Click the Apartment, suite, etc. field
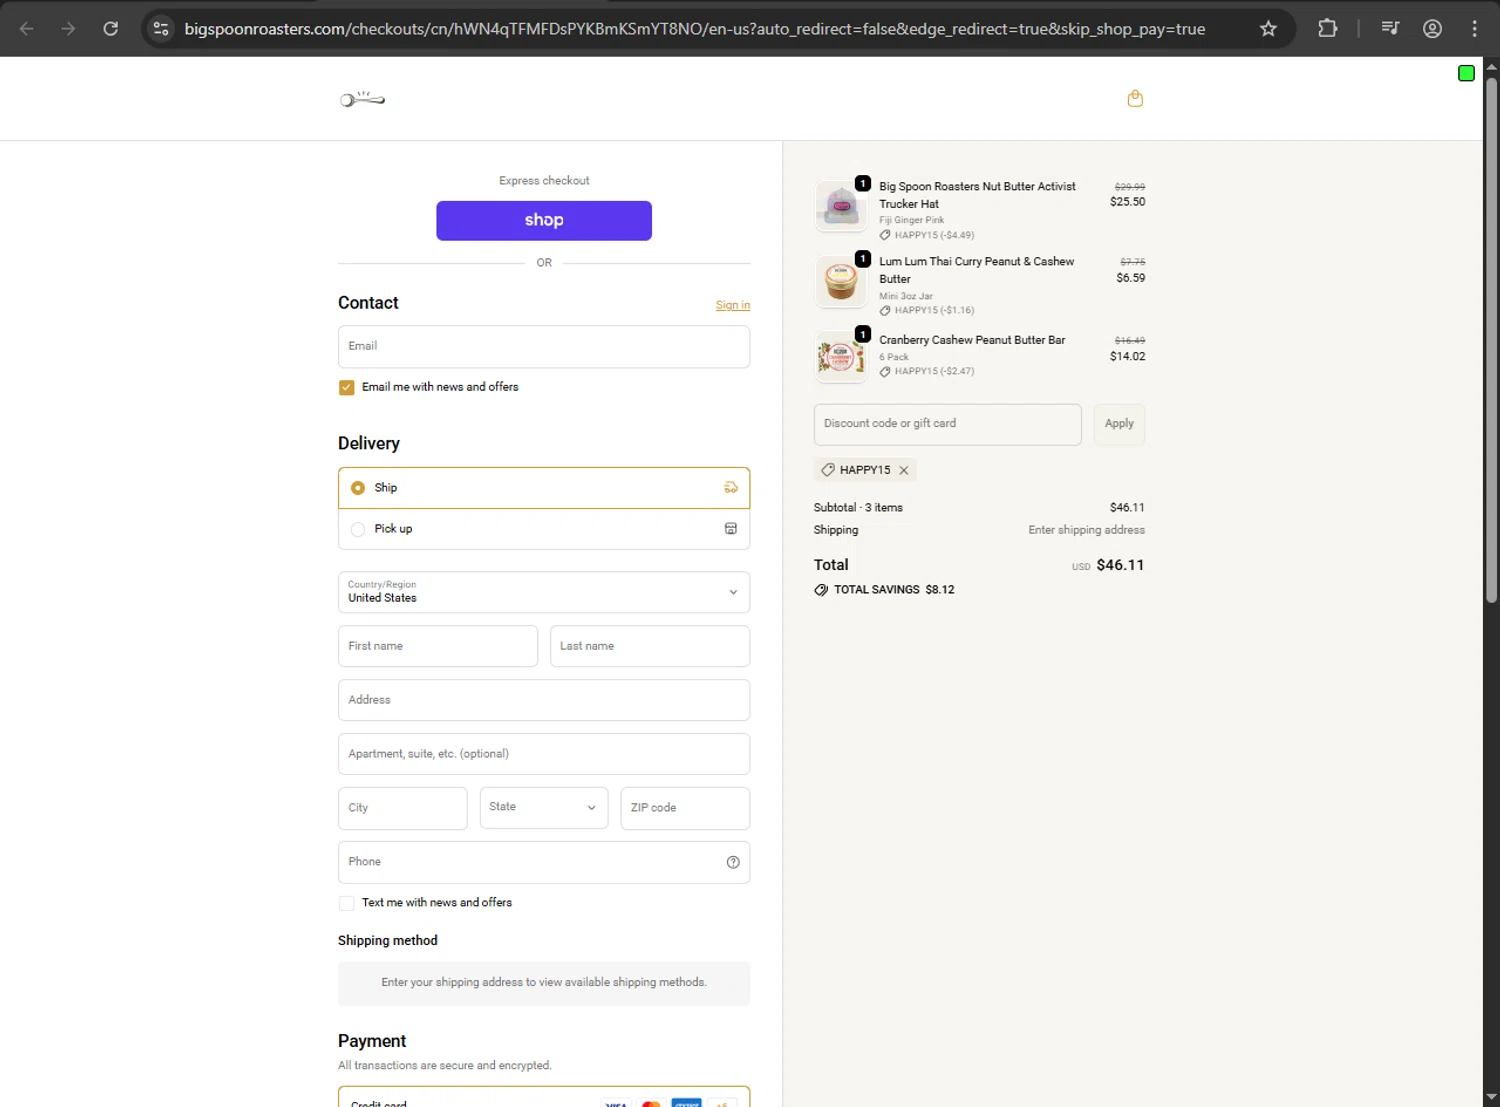1500x1107 pixels. tap(544, 754)
